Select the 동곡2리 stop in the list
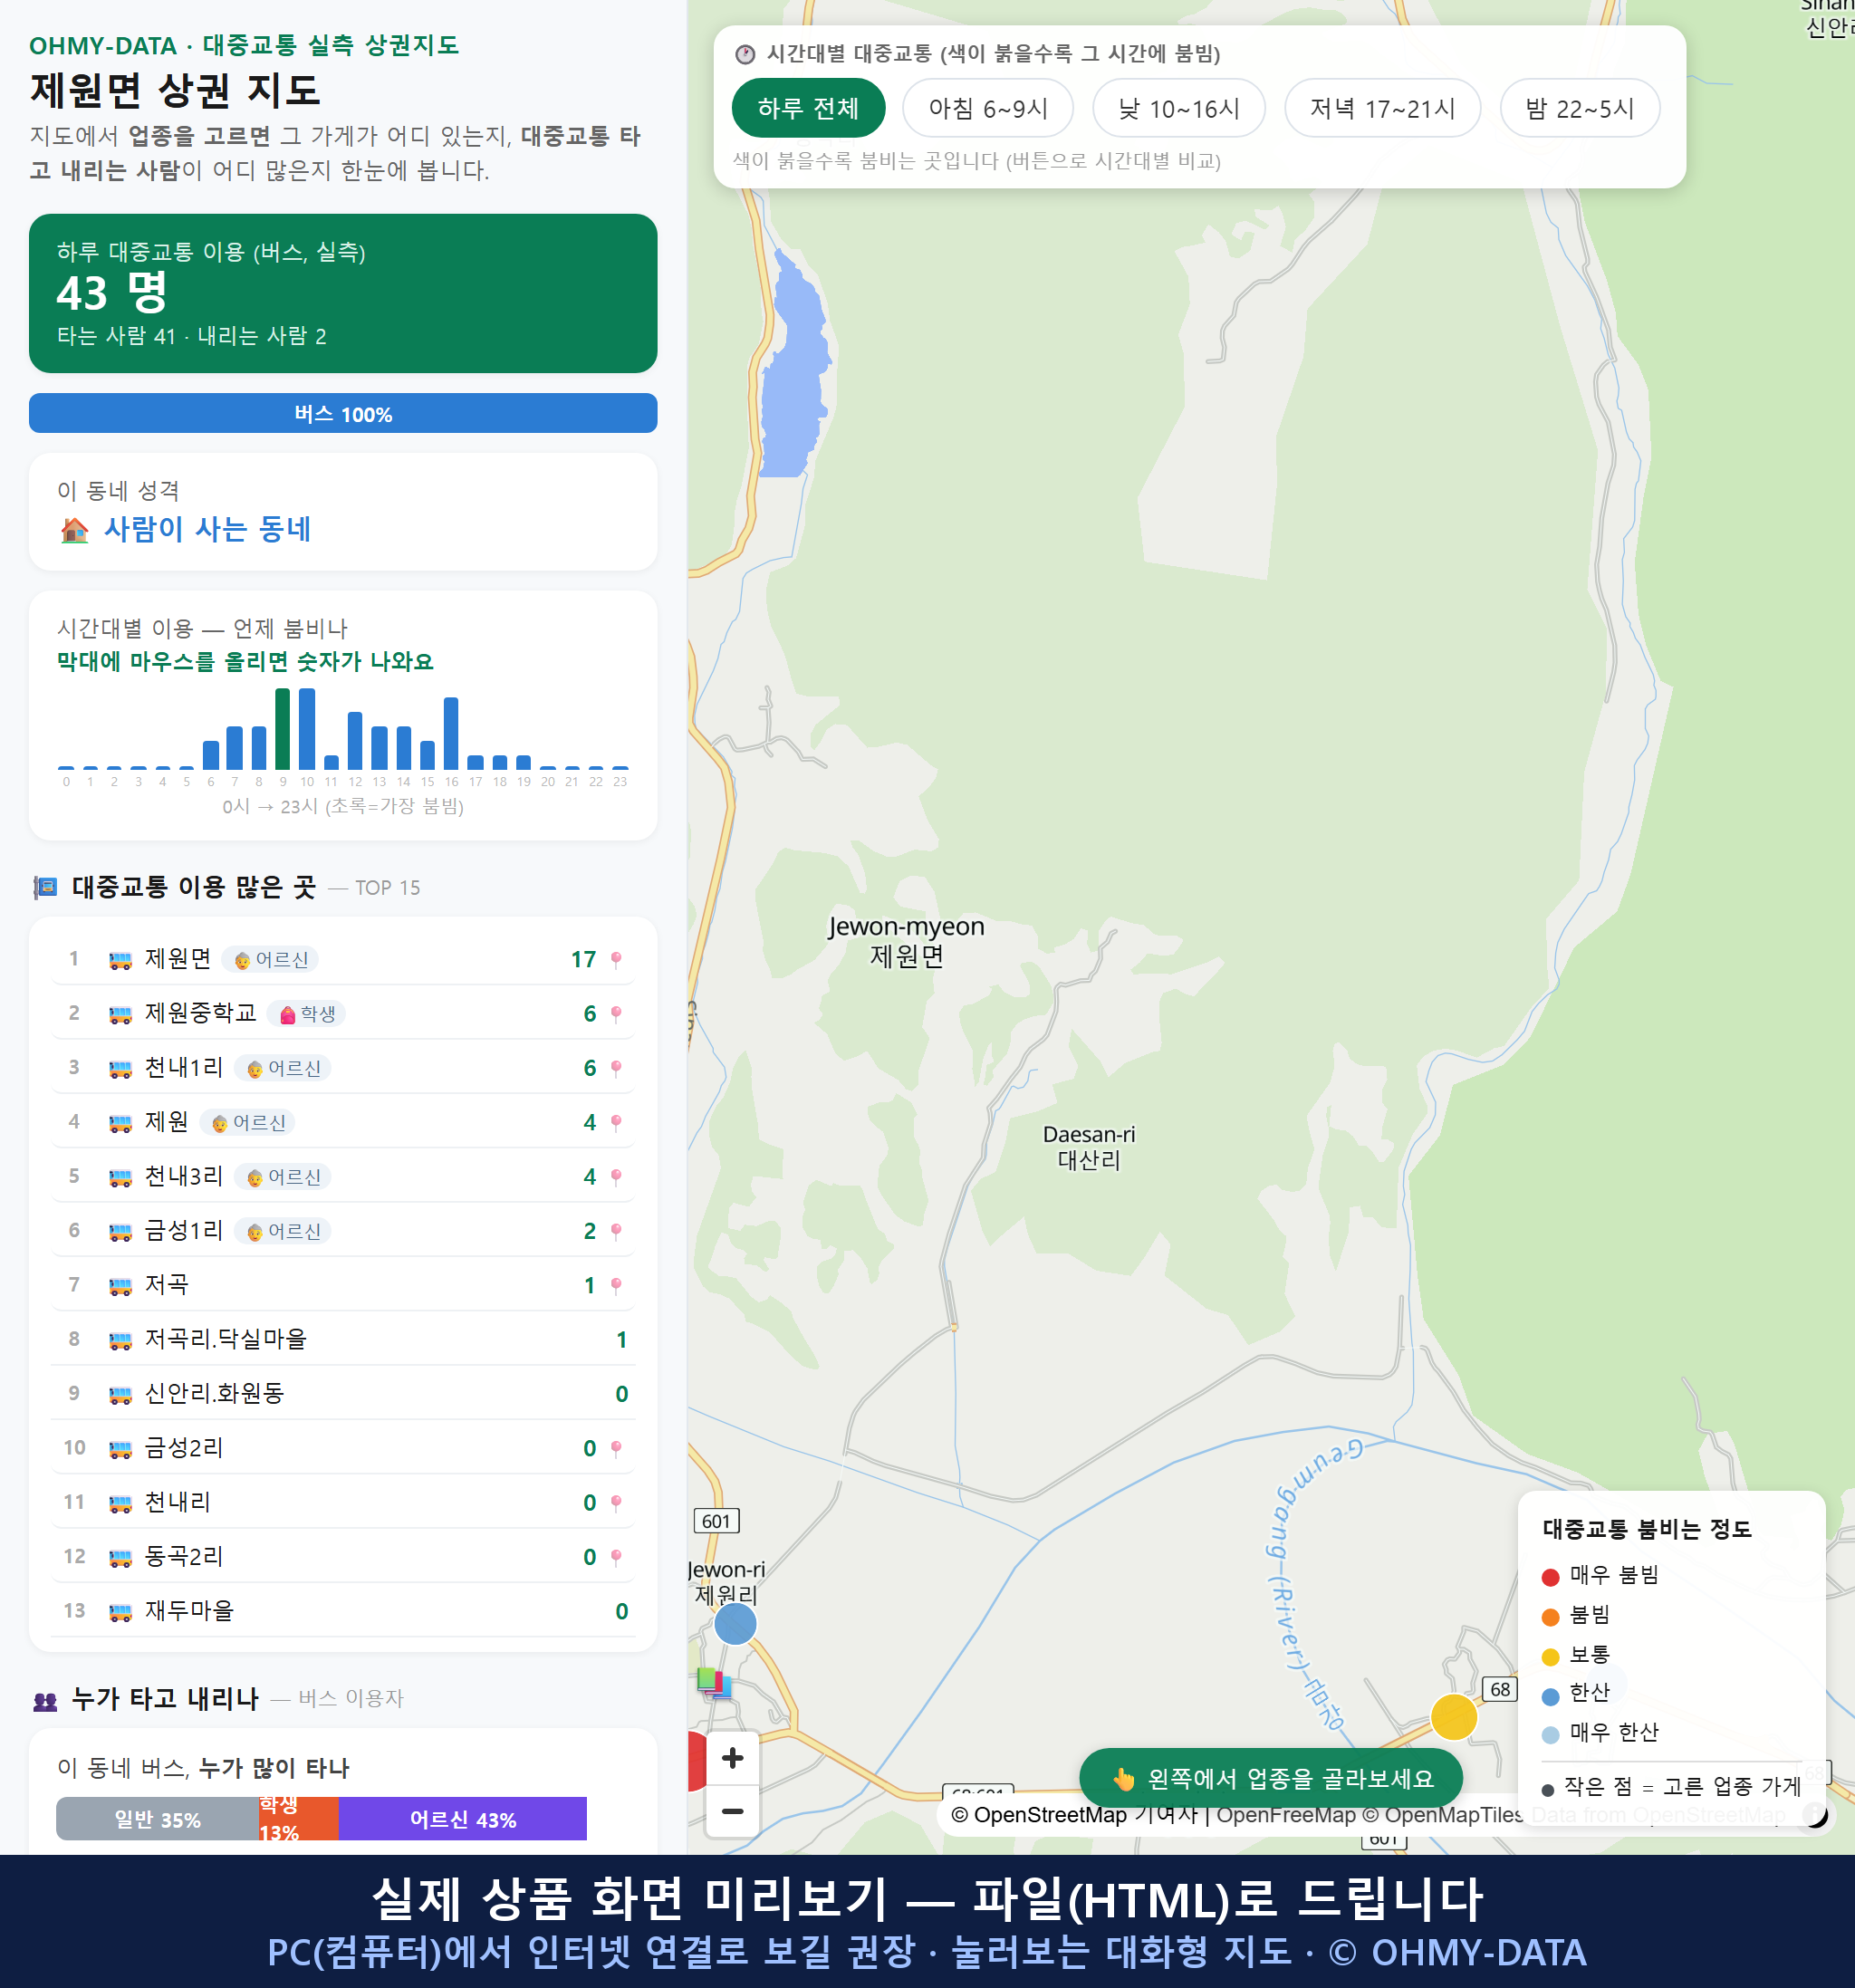The width and height of the screenshot is (1855, 1988). pyautogui.click(x=343, y=1556)
